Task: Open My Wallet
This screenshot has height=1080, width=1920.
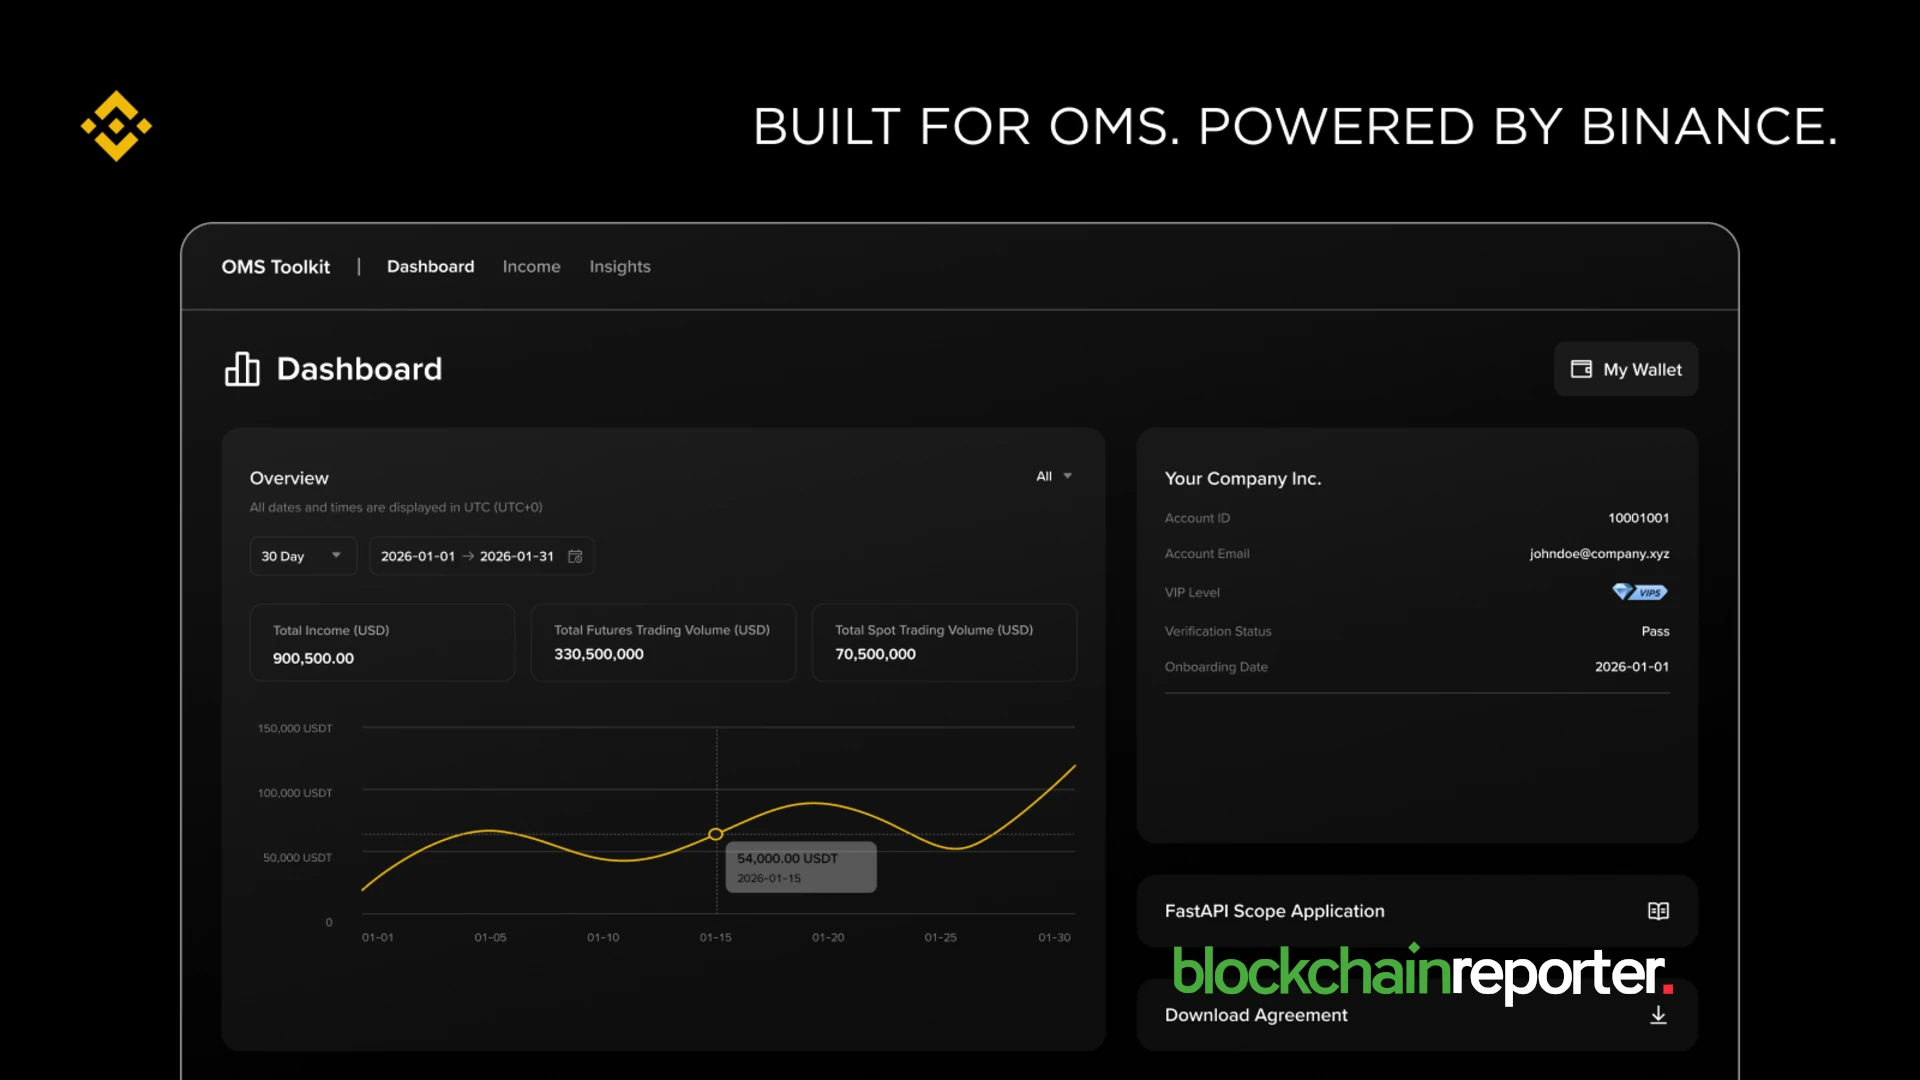Action: (1626, 369)
